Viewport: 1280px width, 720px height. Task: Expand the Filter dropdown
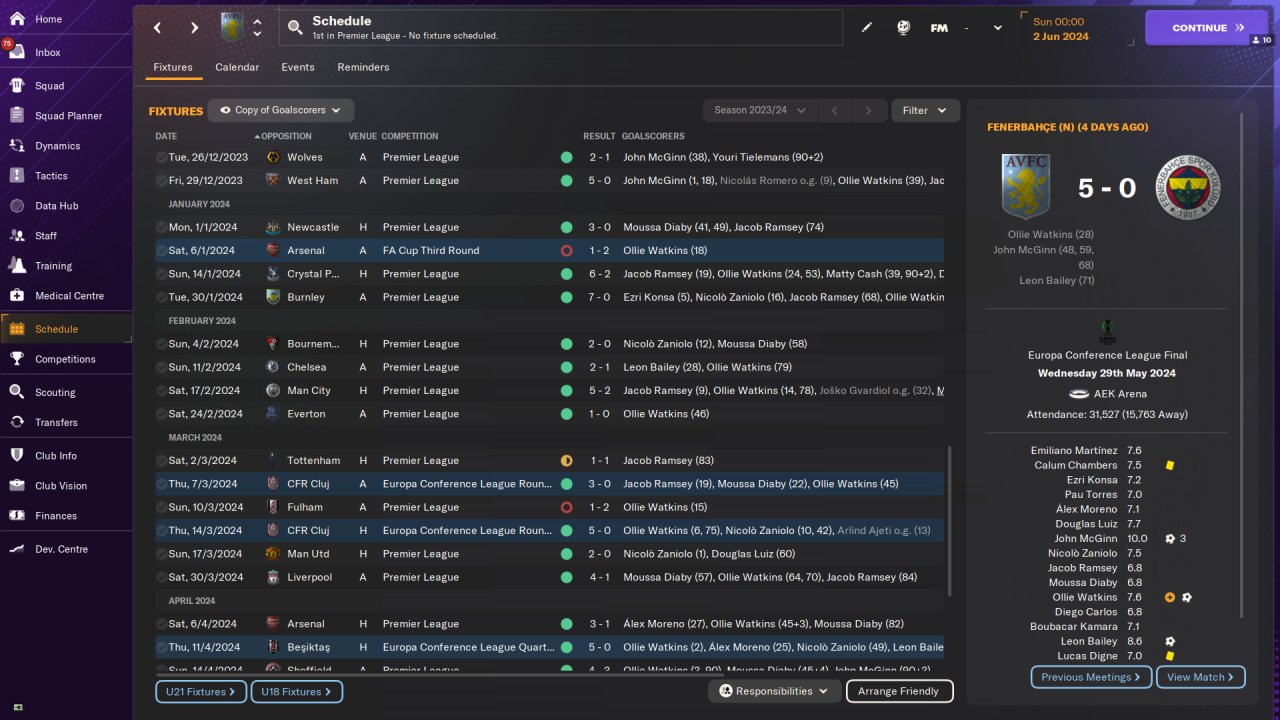coord(925,110)
